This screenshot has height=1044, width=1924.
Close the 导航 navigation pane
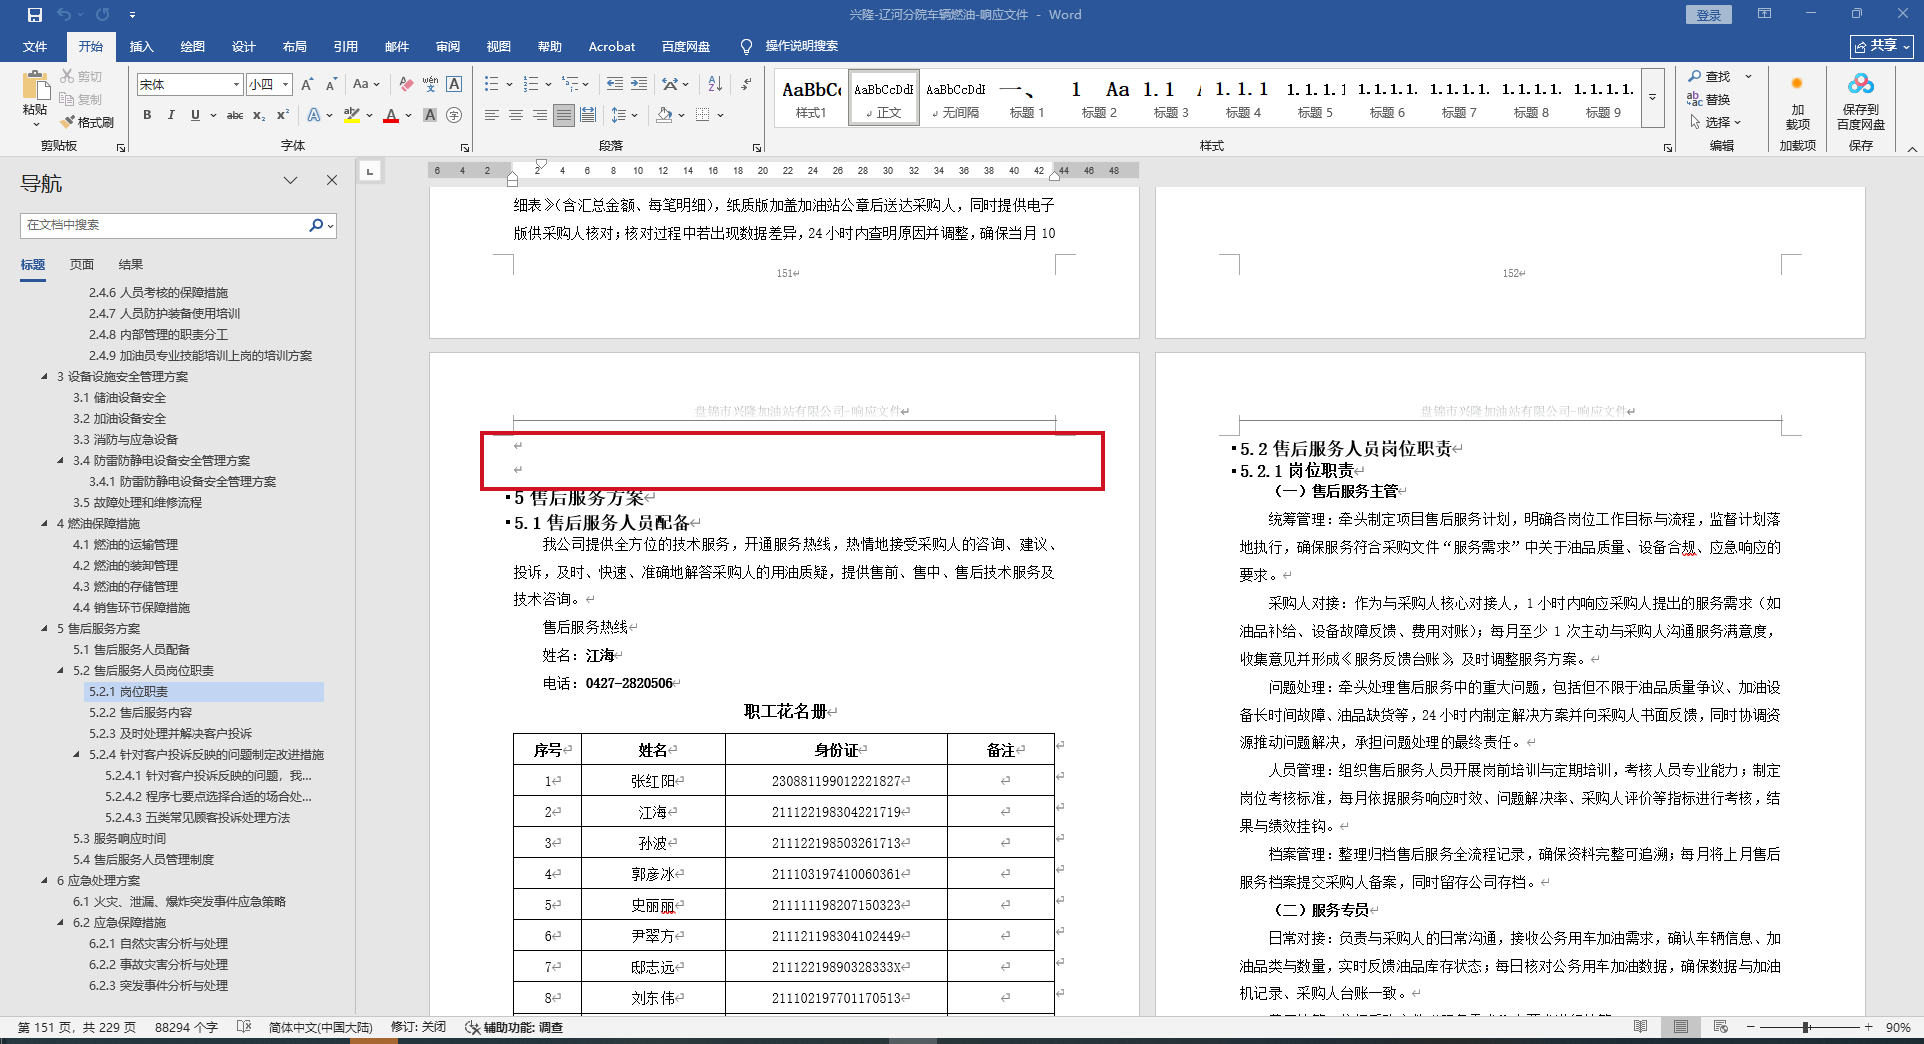(x=332, y=180)
